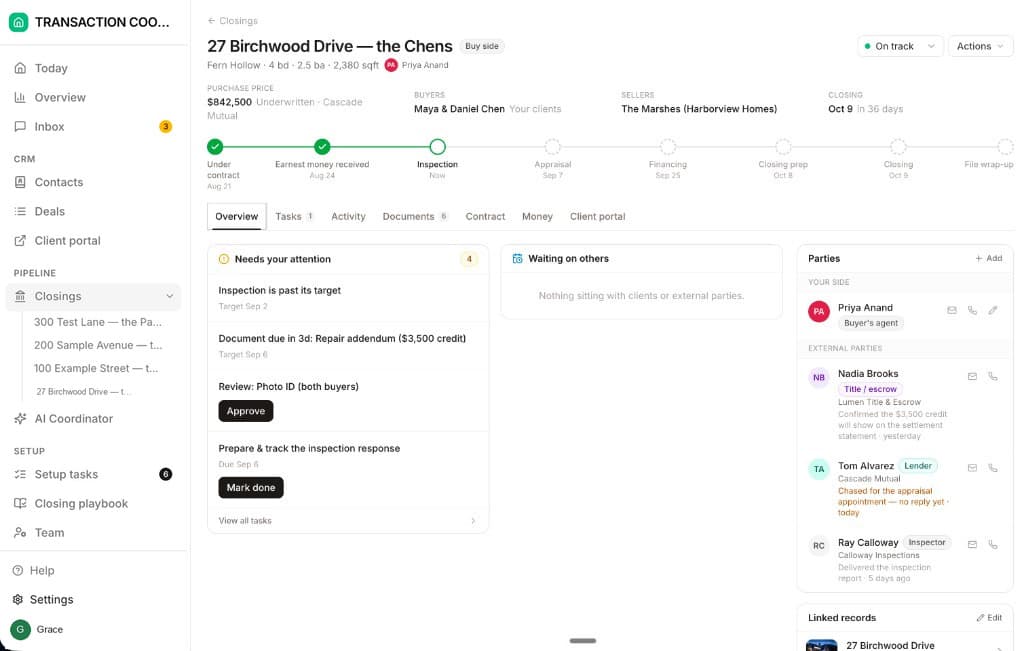This screenshot has width=1024, height=651.
Task: Open Settings gear icon
Action: 18,599
